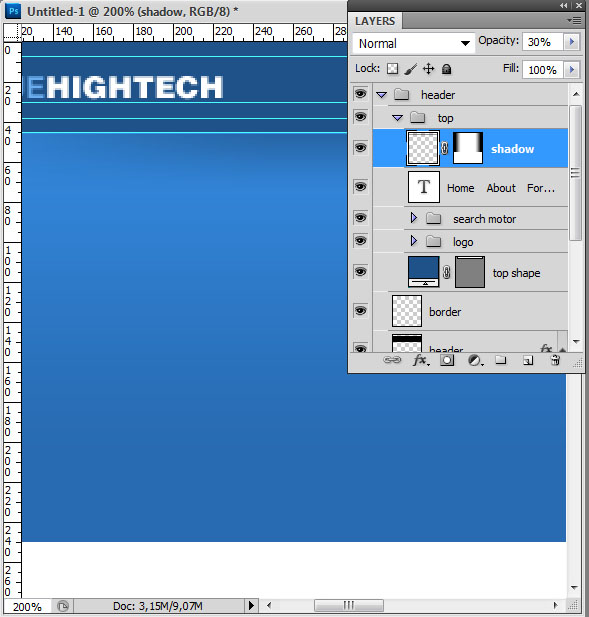Viewport: 589px width, 617px height.
Task: Select the LAYERS panel tab
Action: pyautogui.click(x=375, y=21)
